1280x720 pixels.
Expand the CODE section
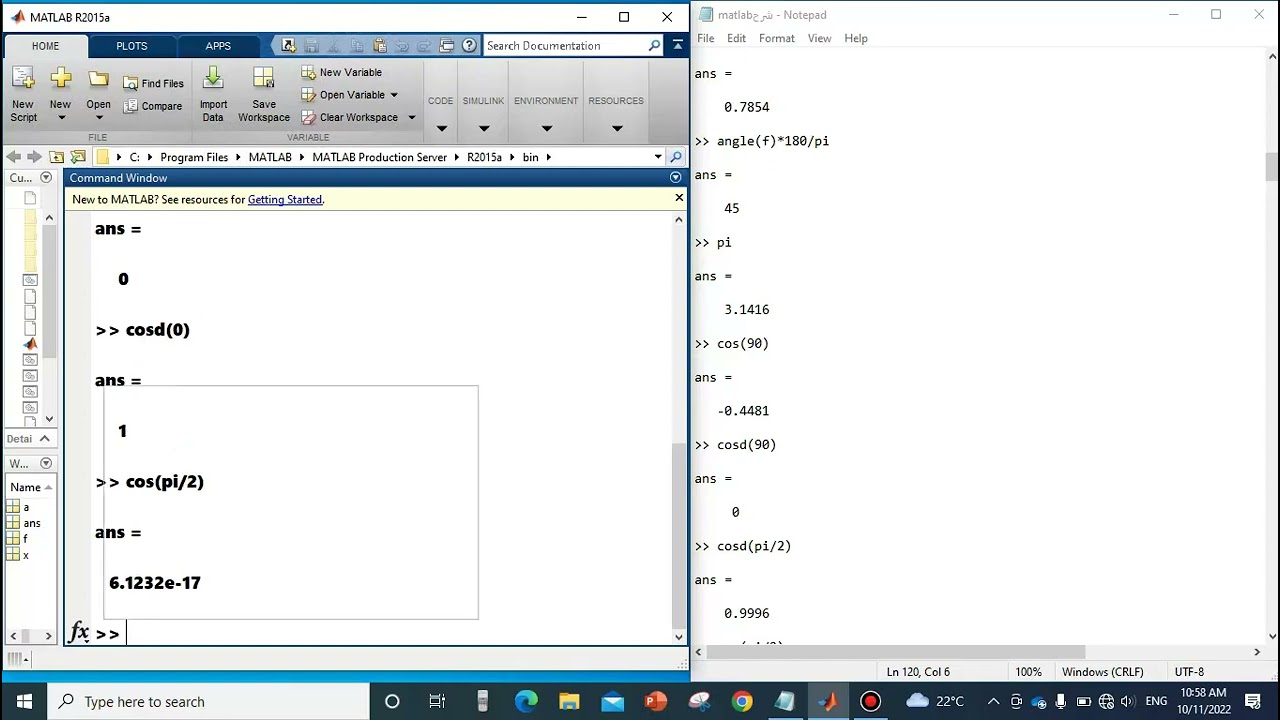coord(441,128)
